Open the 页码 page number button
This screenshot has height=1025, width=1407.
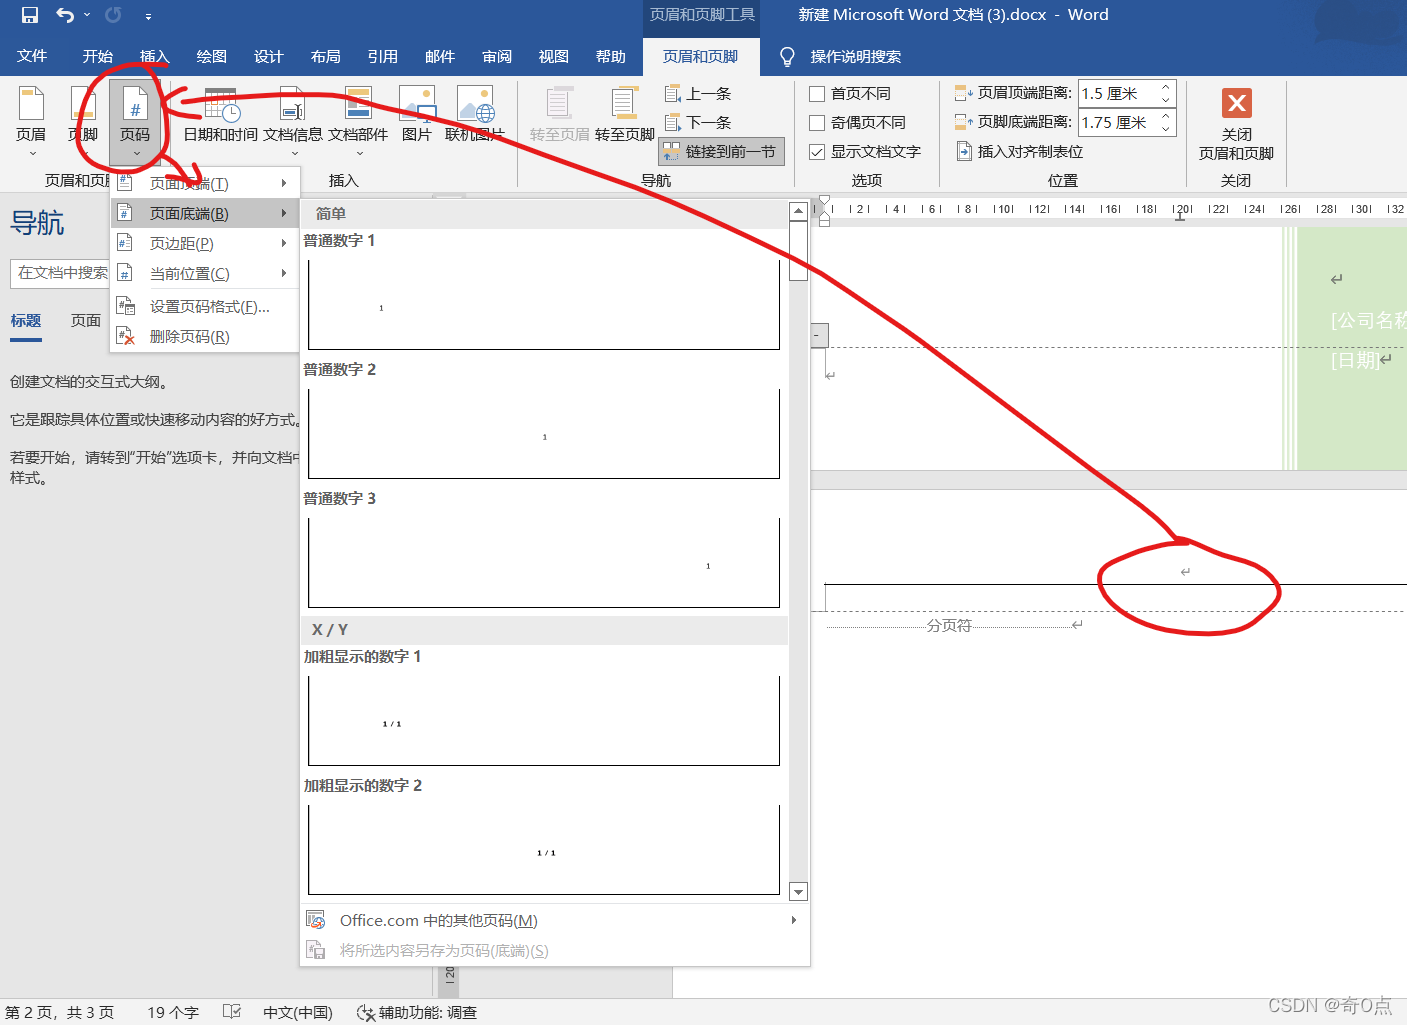(x=135, y=121)
